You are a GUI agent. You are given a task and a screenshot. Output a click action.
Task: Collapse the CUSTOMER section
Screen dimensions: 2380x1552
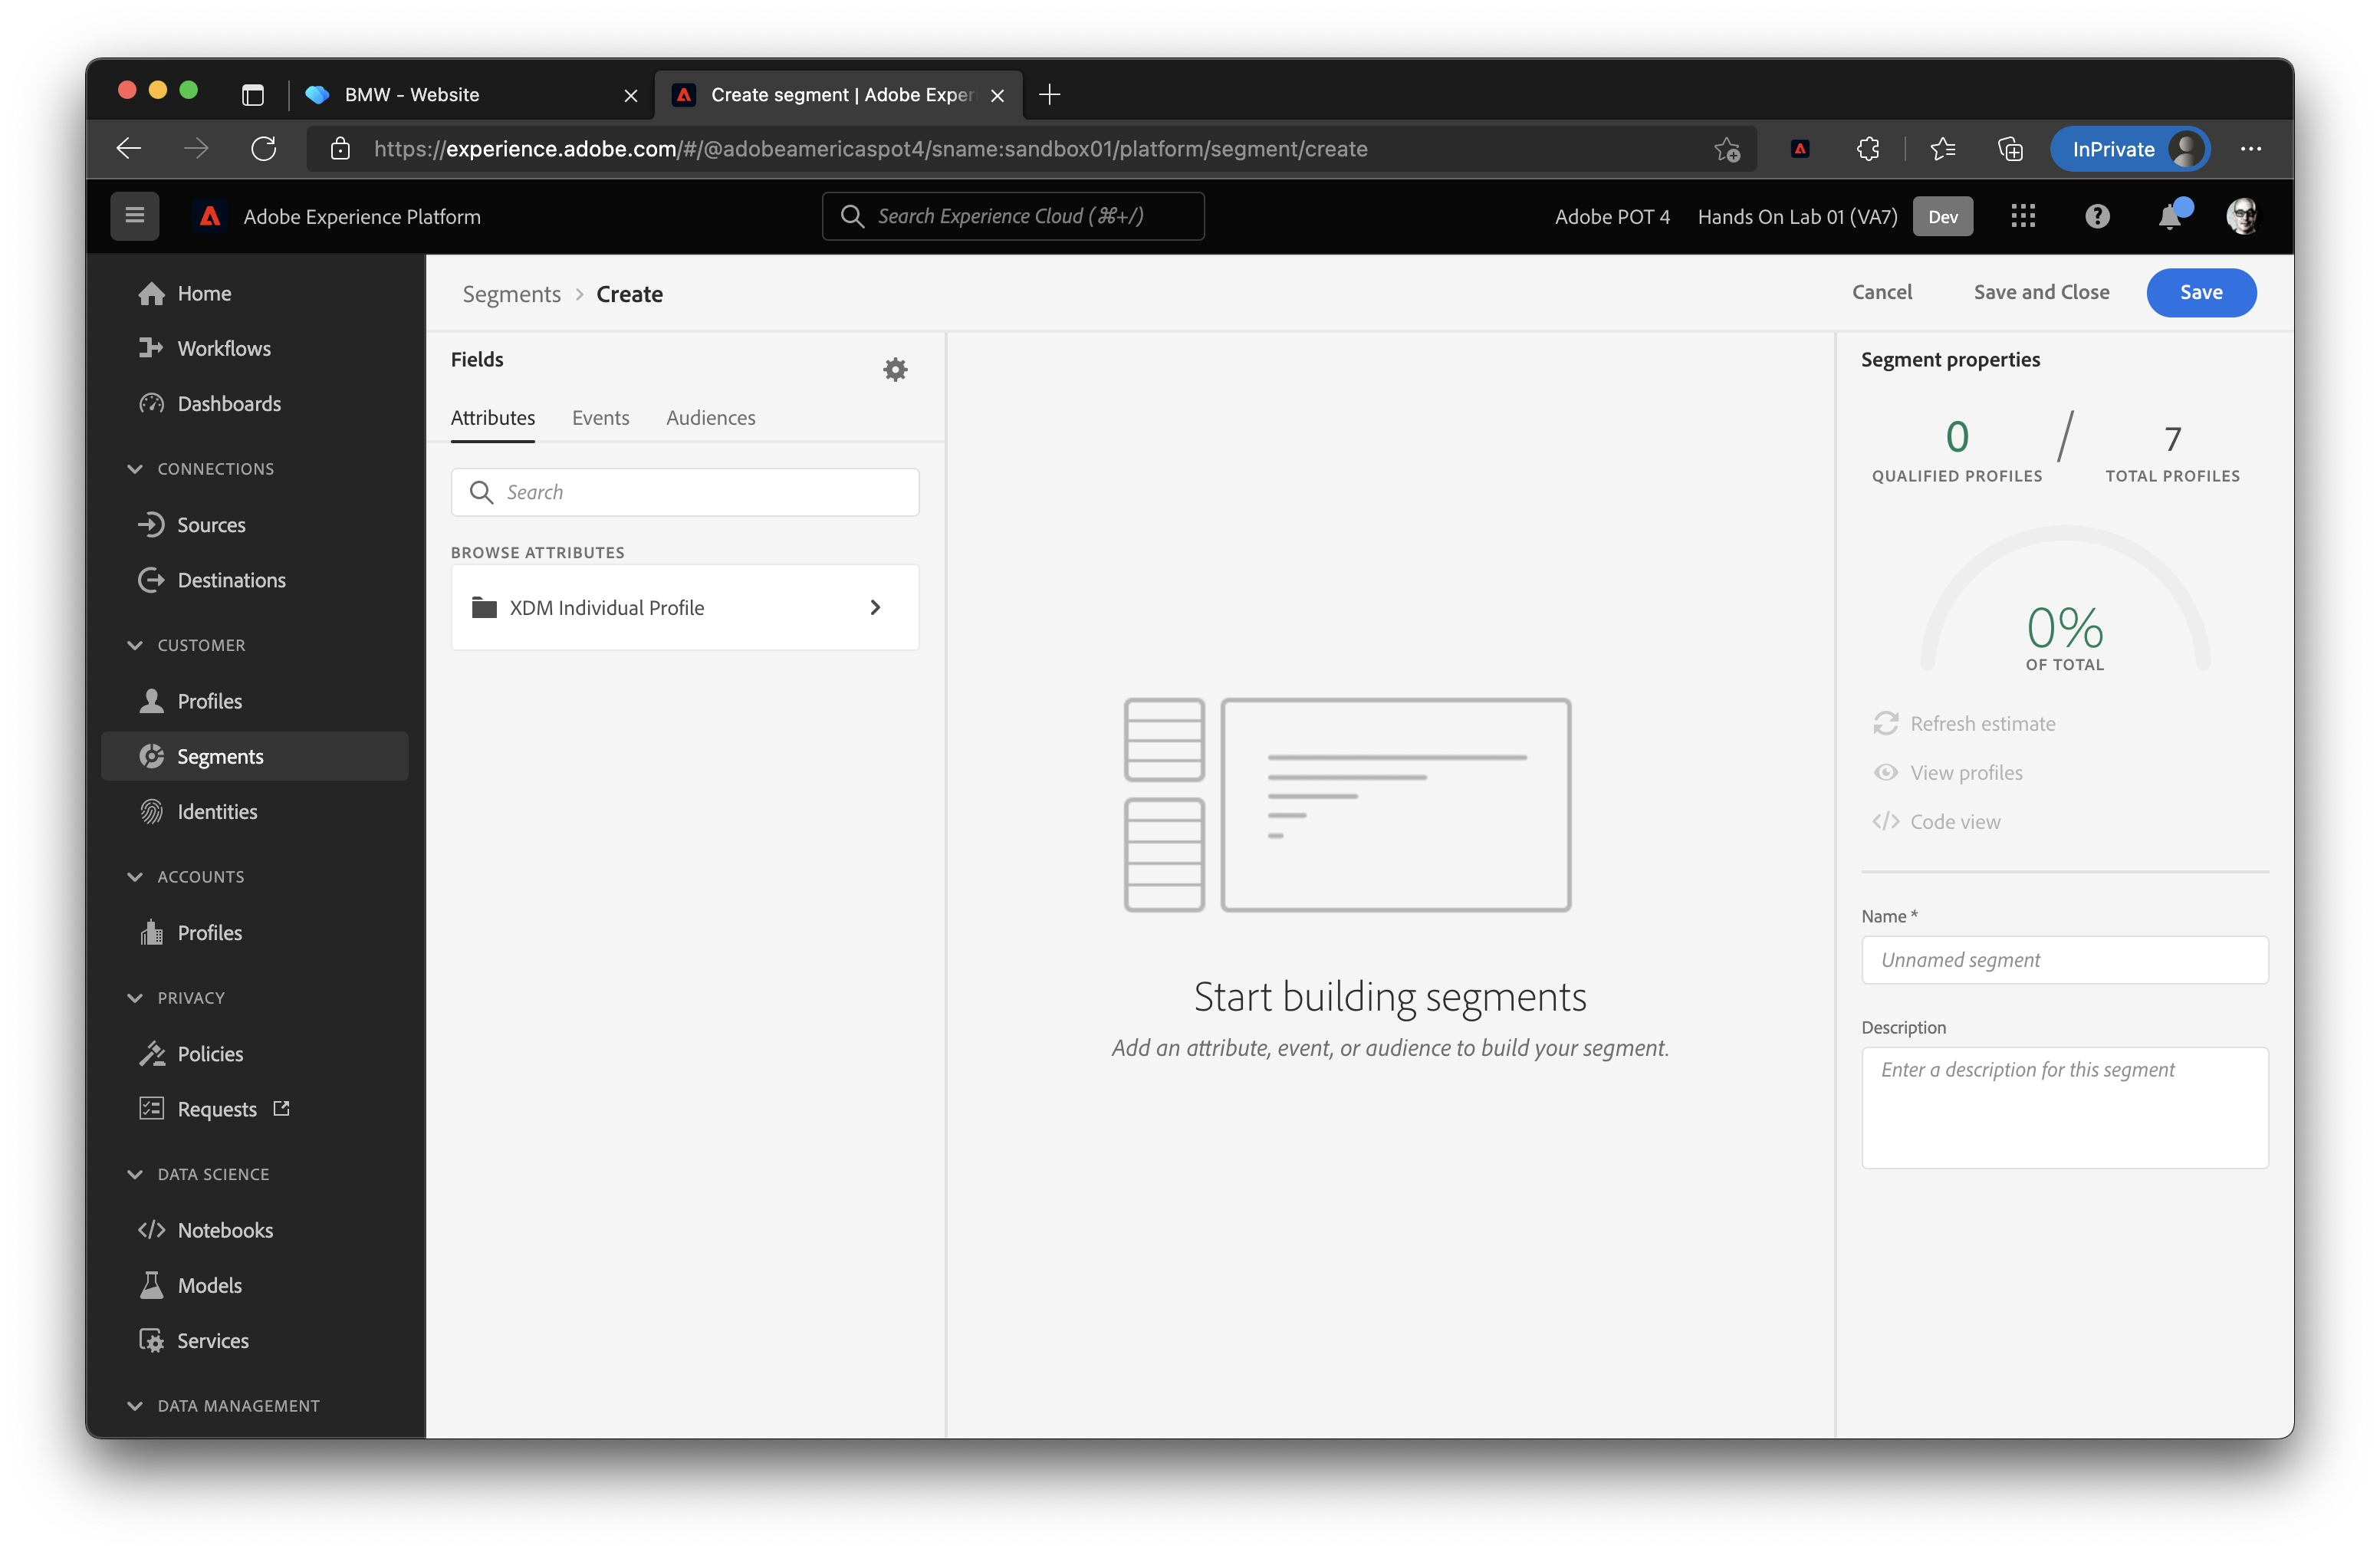coord(135,645)
